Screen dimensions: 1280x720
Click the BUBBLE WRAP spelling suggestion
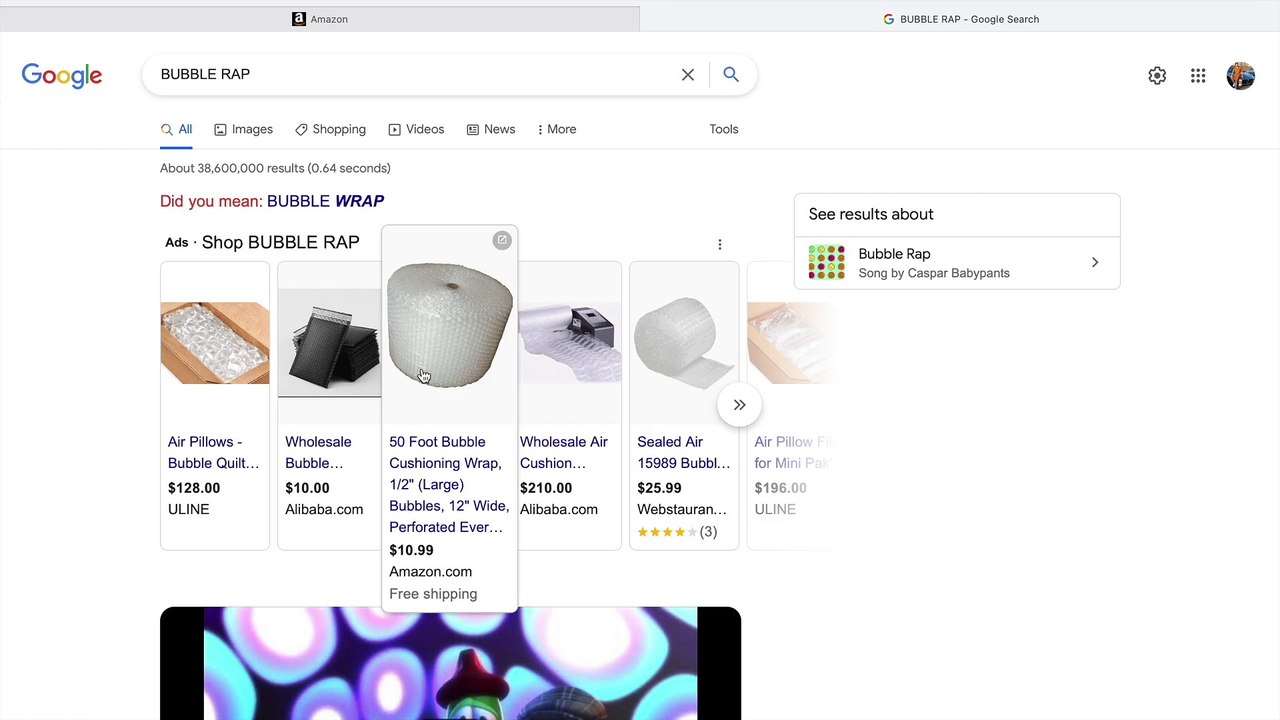click(x=325, y=201)
